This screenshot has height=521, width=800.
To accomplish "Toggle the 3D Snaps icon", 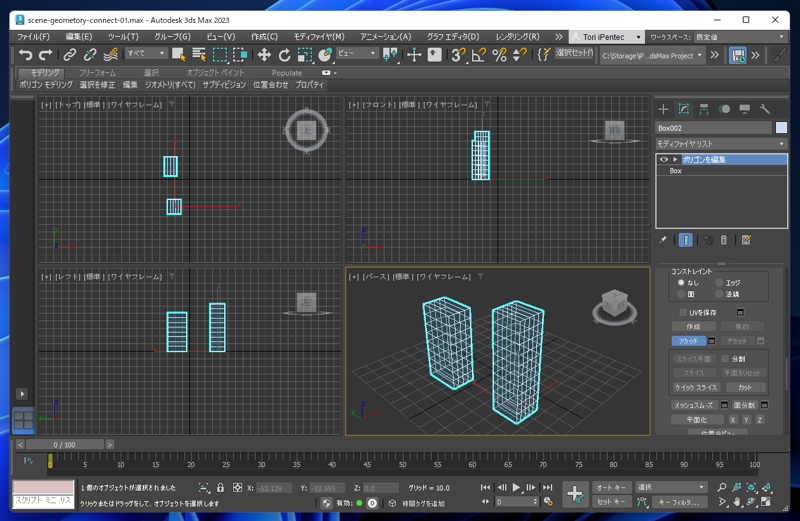I will (x=458, y=54).
